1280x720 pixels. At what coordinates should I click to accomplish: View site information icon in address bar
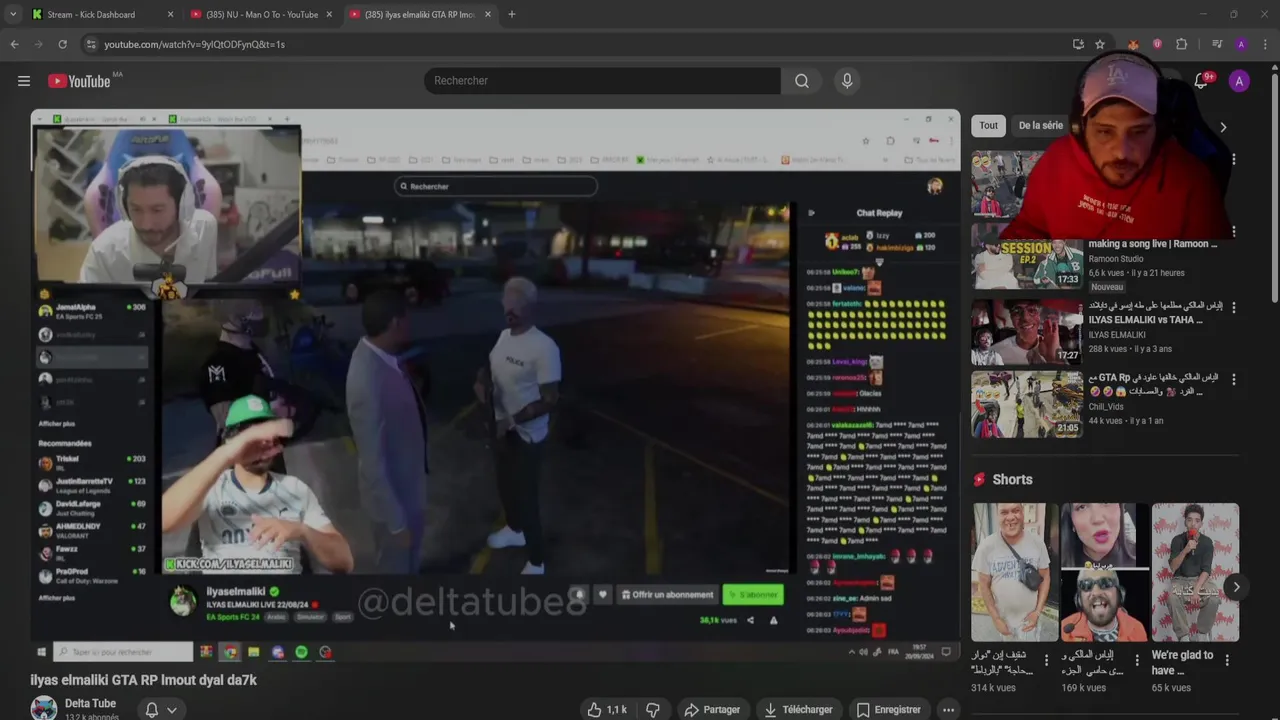pos(91,44)
